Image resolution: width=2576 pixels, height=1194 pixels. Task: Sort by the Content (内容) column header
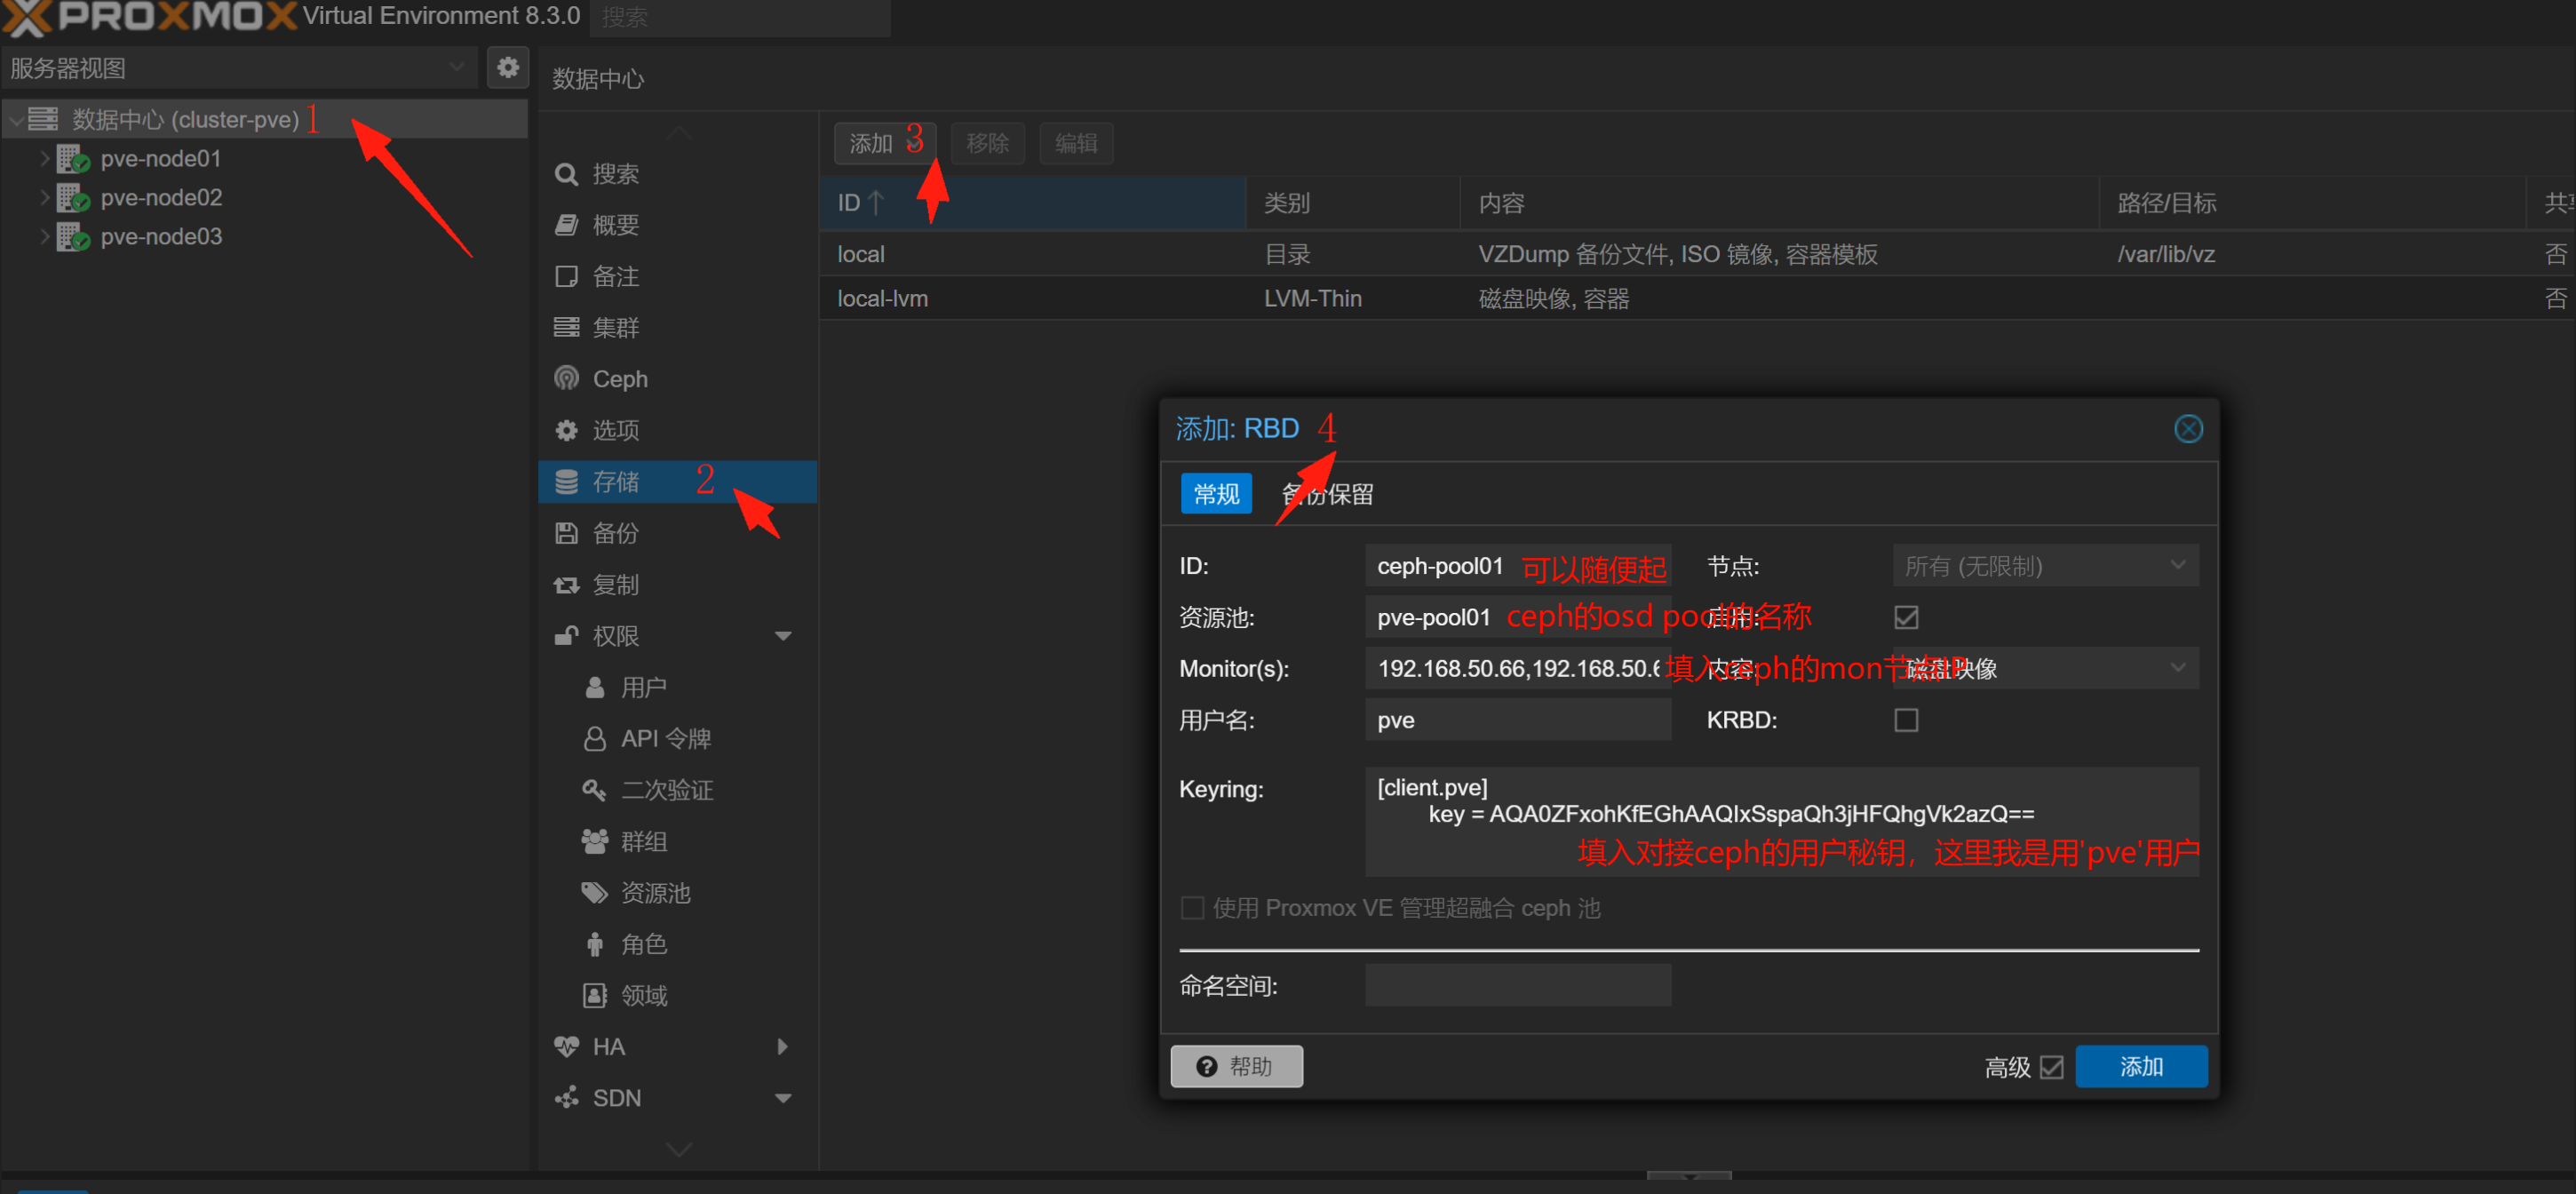tap(1779, 203)
